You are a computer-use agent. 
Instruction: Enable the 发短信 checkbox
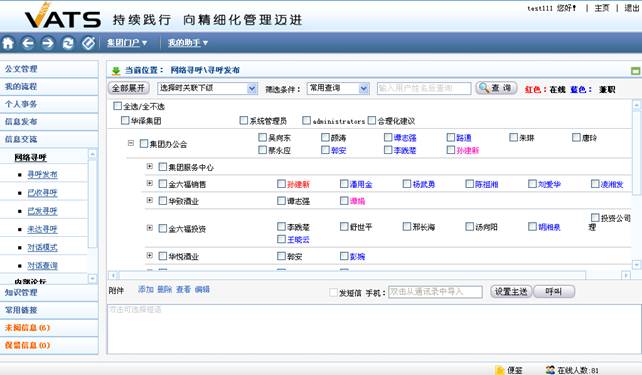334,292
